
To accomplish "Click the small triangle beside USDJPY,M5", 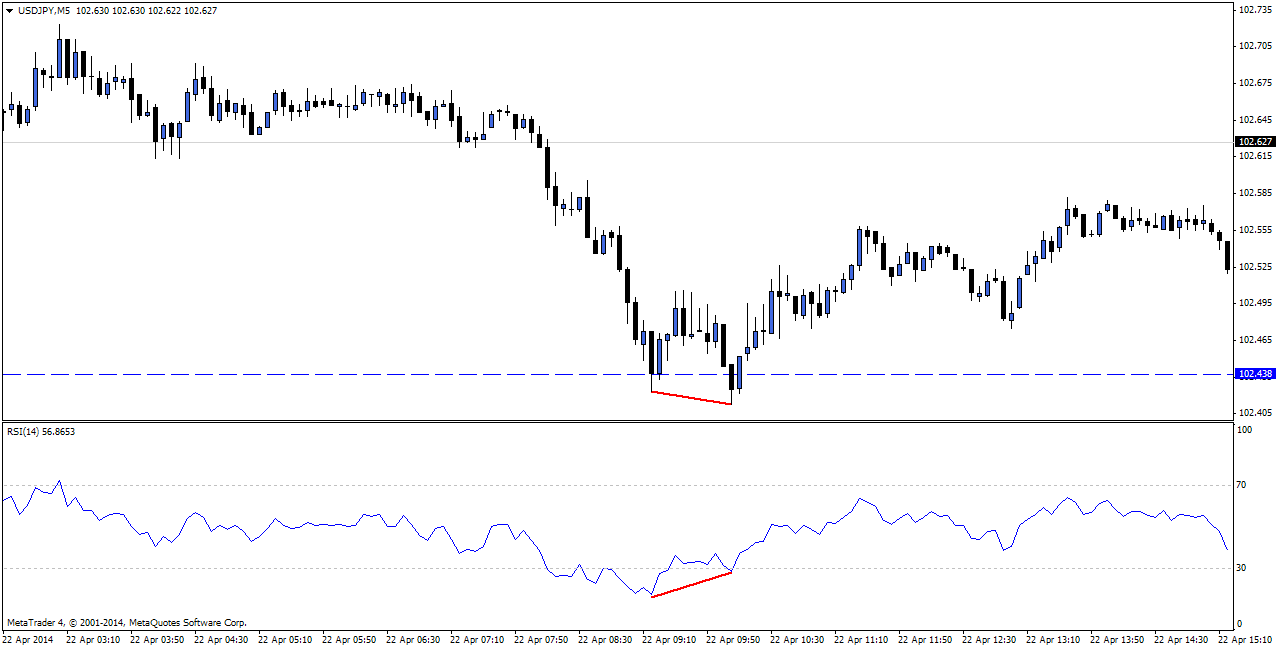I will 9,10.
